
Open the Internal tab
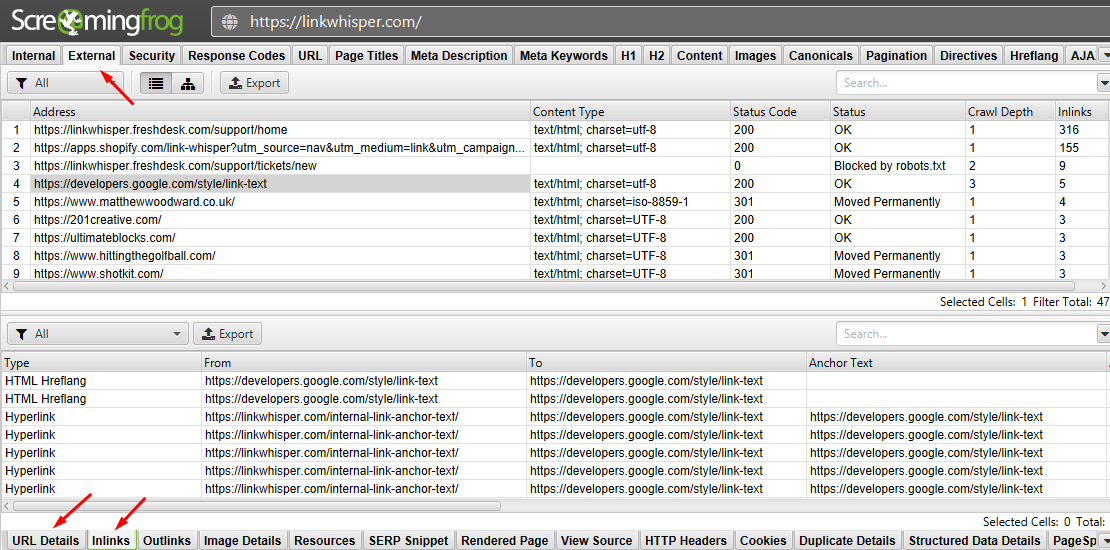tap(33, 56)
